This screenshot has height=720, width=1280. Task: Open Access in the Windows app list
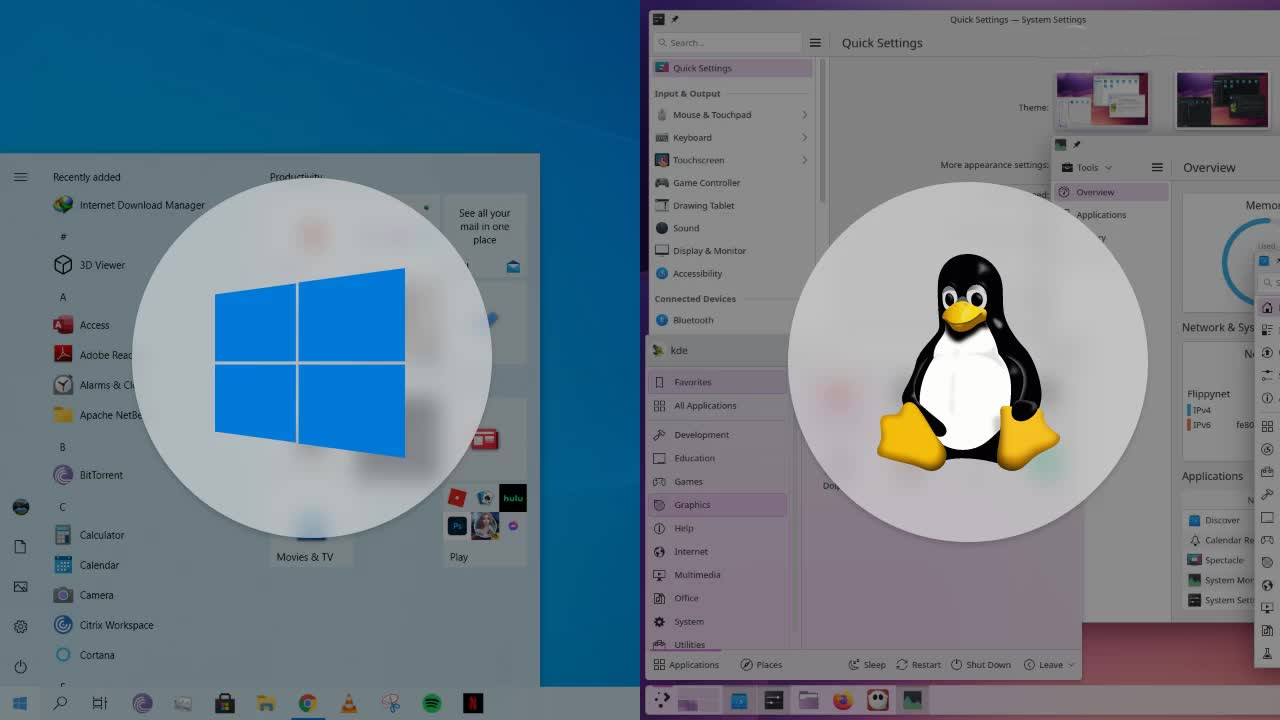coord(81,325)
